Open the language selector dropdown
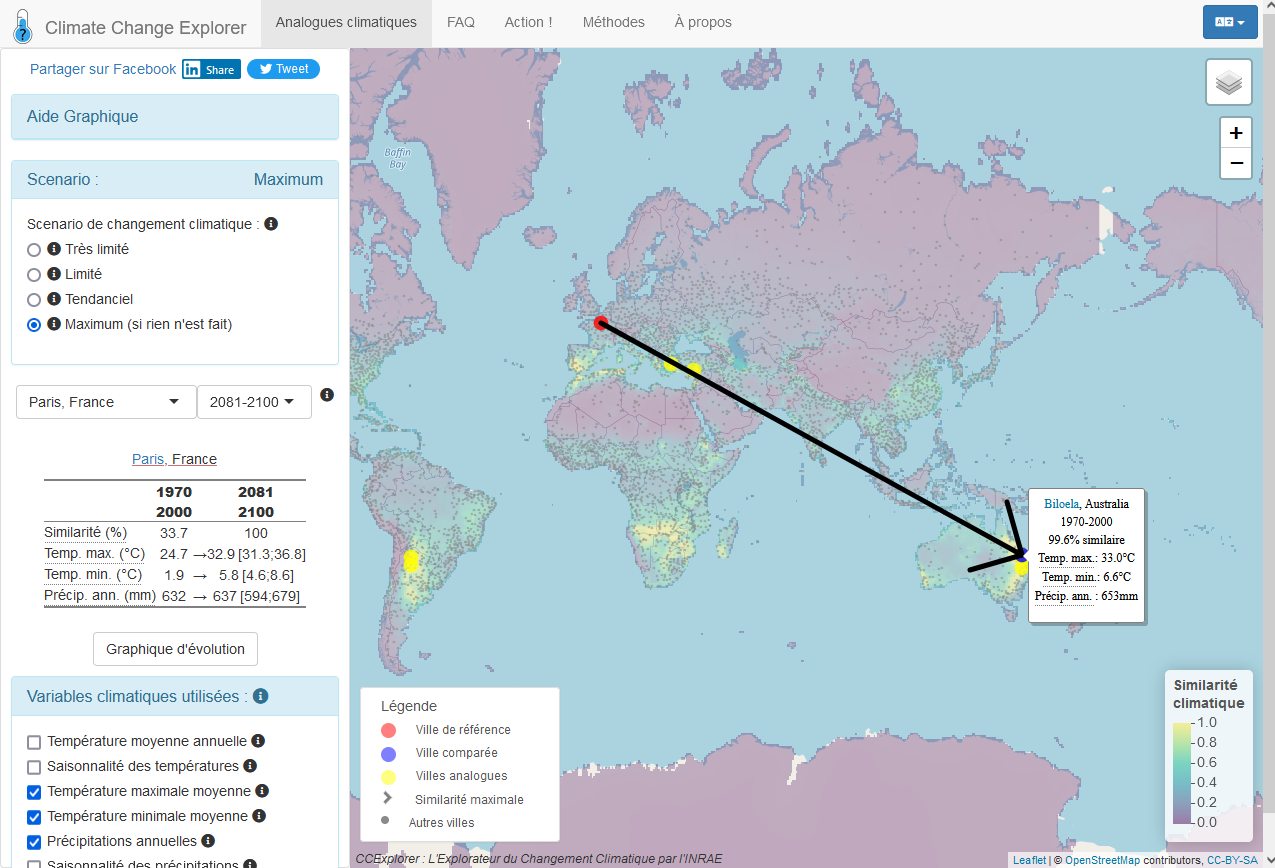 (1230, 22)
